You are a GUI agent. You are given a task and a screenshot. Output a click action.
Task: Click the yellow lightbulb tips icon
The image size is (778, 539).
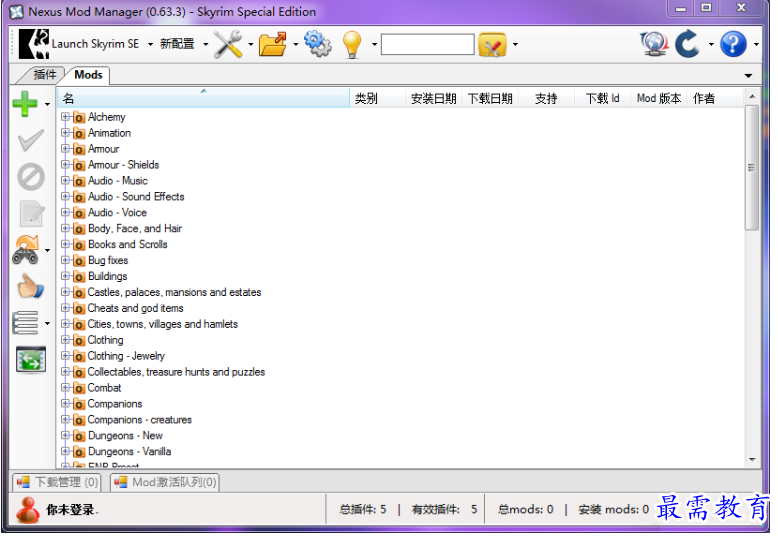[352, 44]
